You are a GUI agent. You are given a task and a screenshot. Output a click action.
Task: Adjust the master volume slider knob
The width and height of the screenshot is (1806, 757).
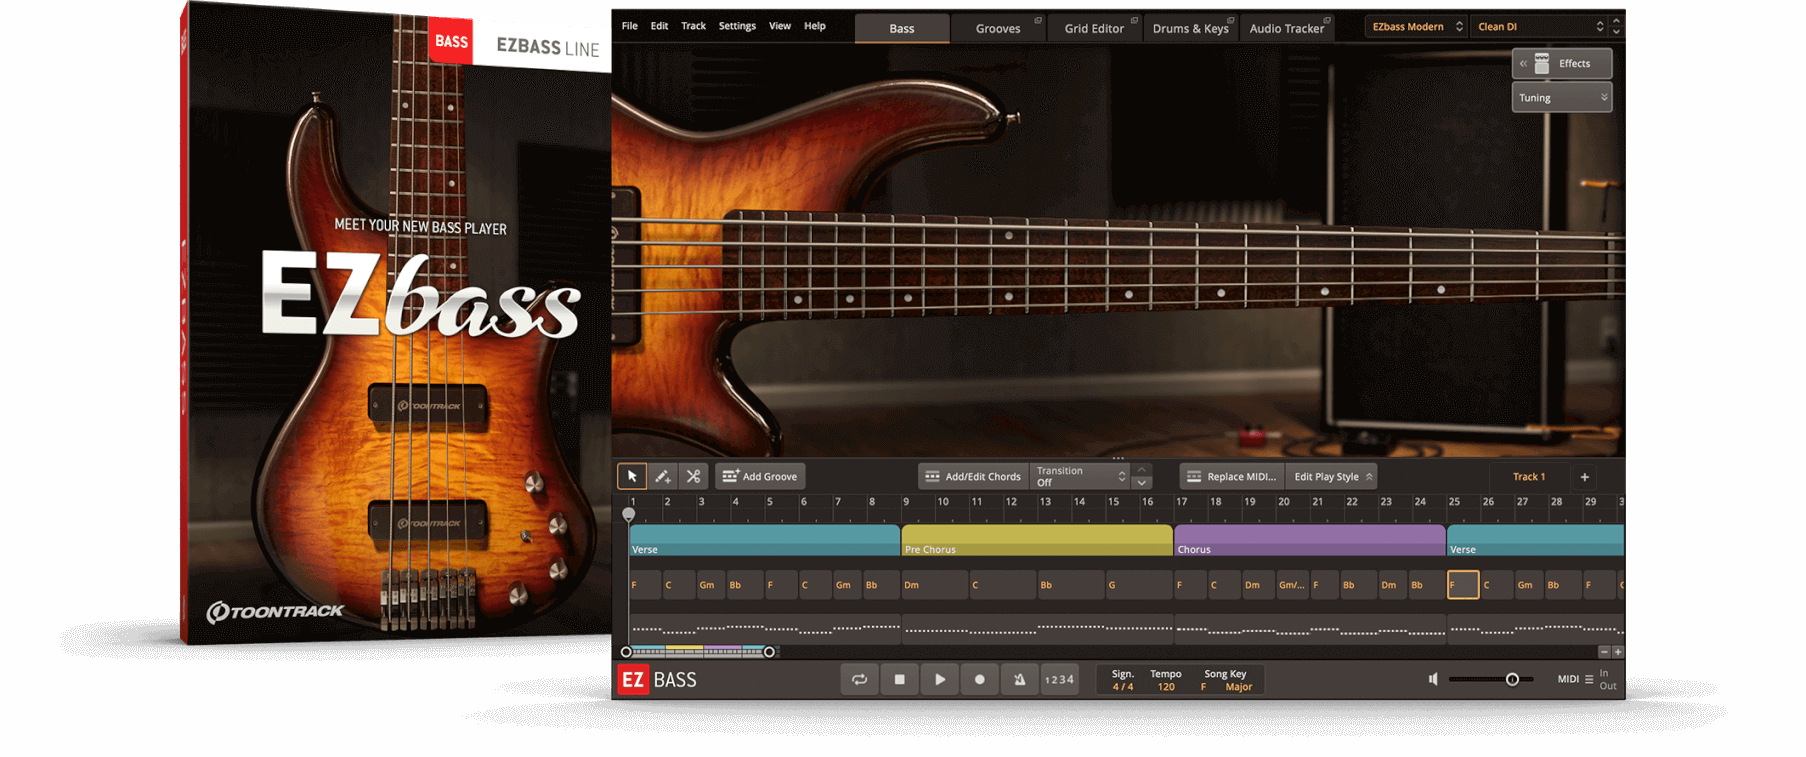click(1512, 680)
